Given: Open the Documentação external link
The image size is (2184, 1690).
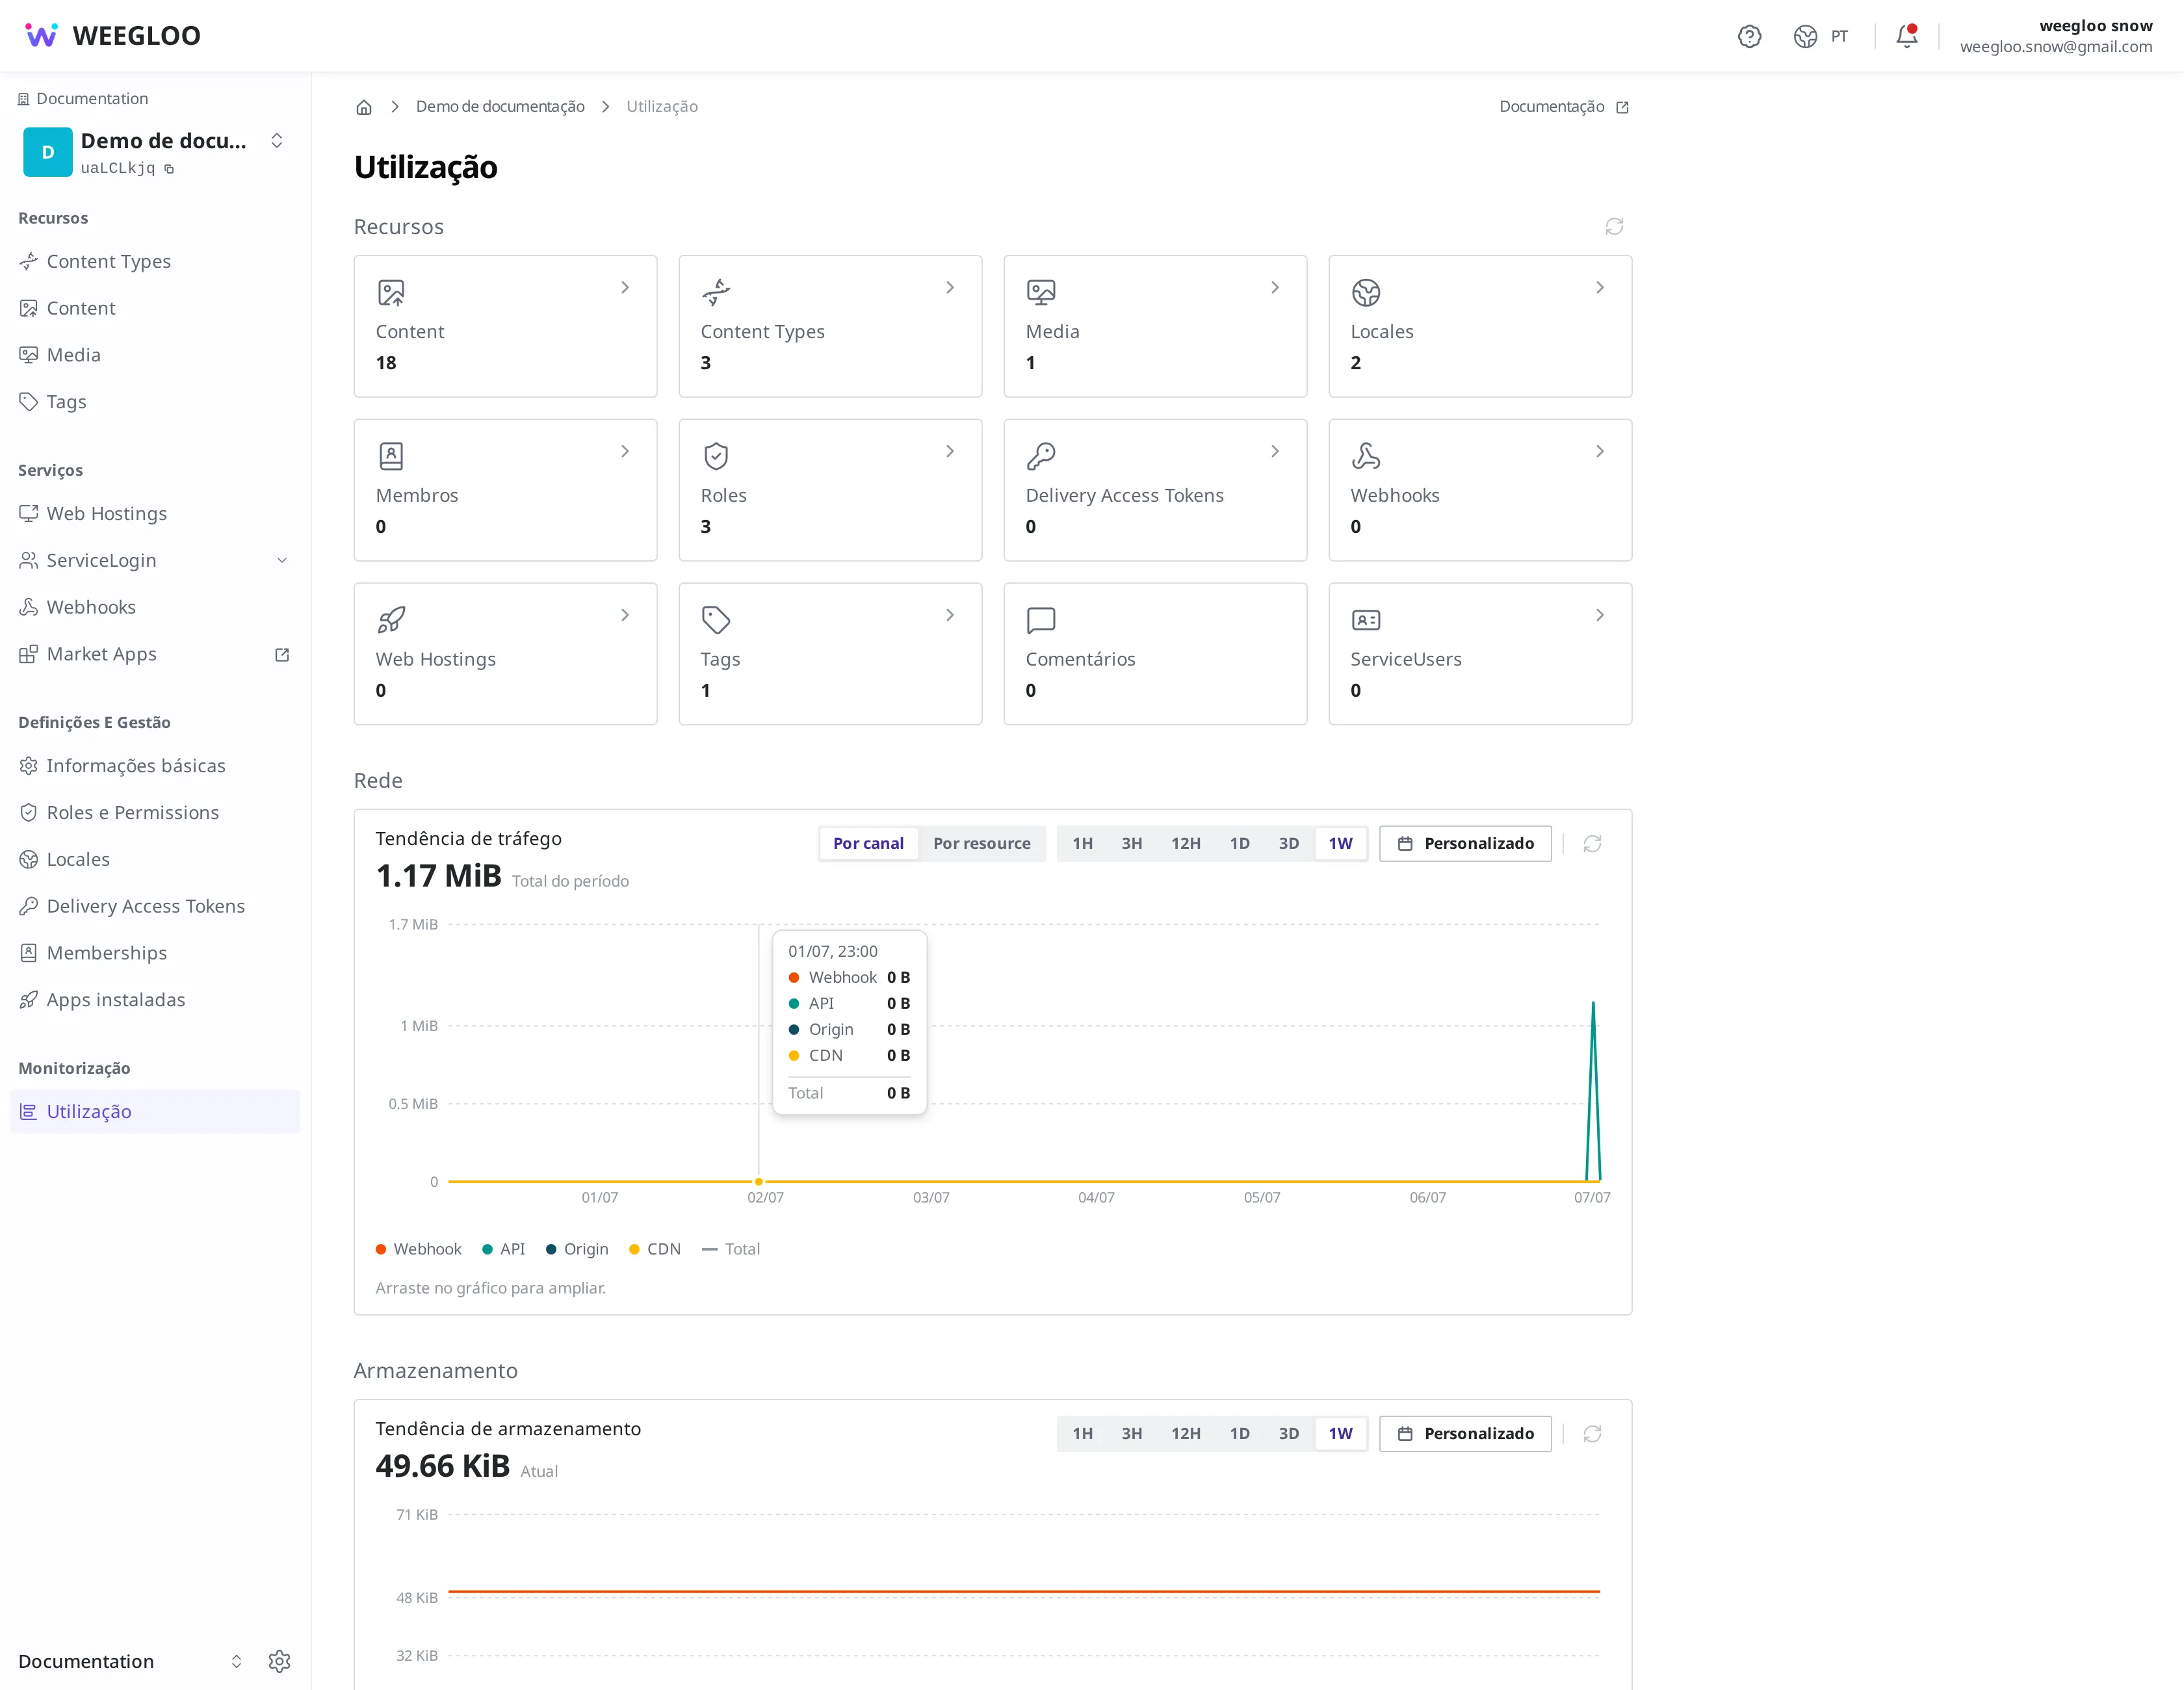Looking at the screenshot, I should pos(1564,107).
